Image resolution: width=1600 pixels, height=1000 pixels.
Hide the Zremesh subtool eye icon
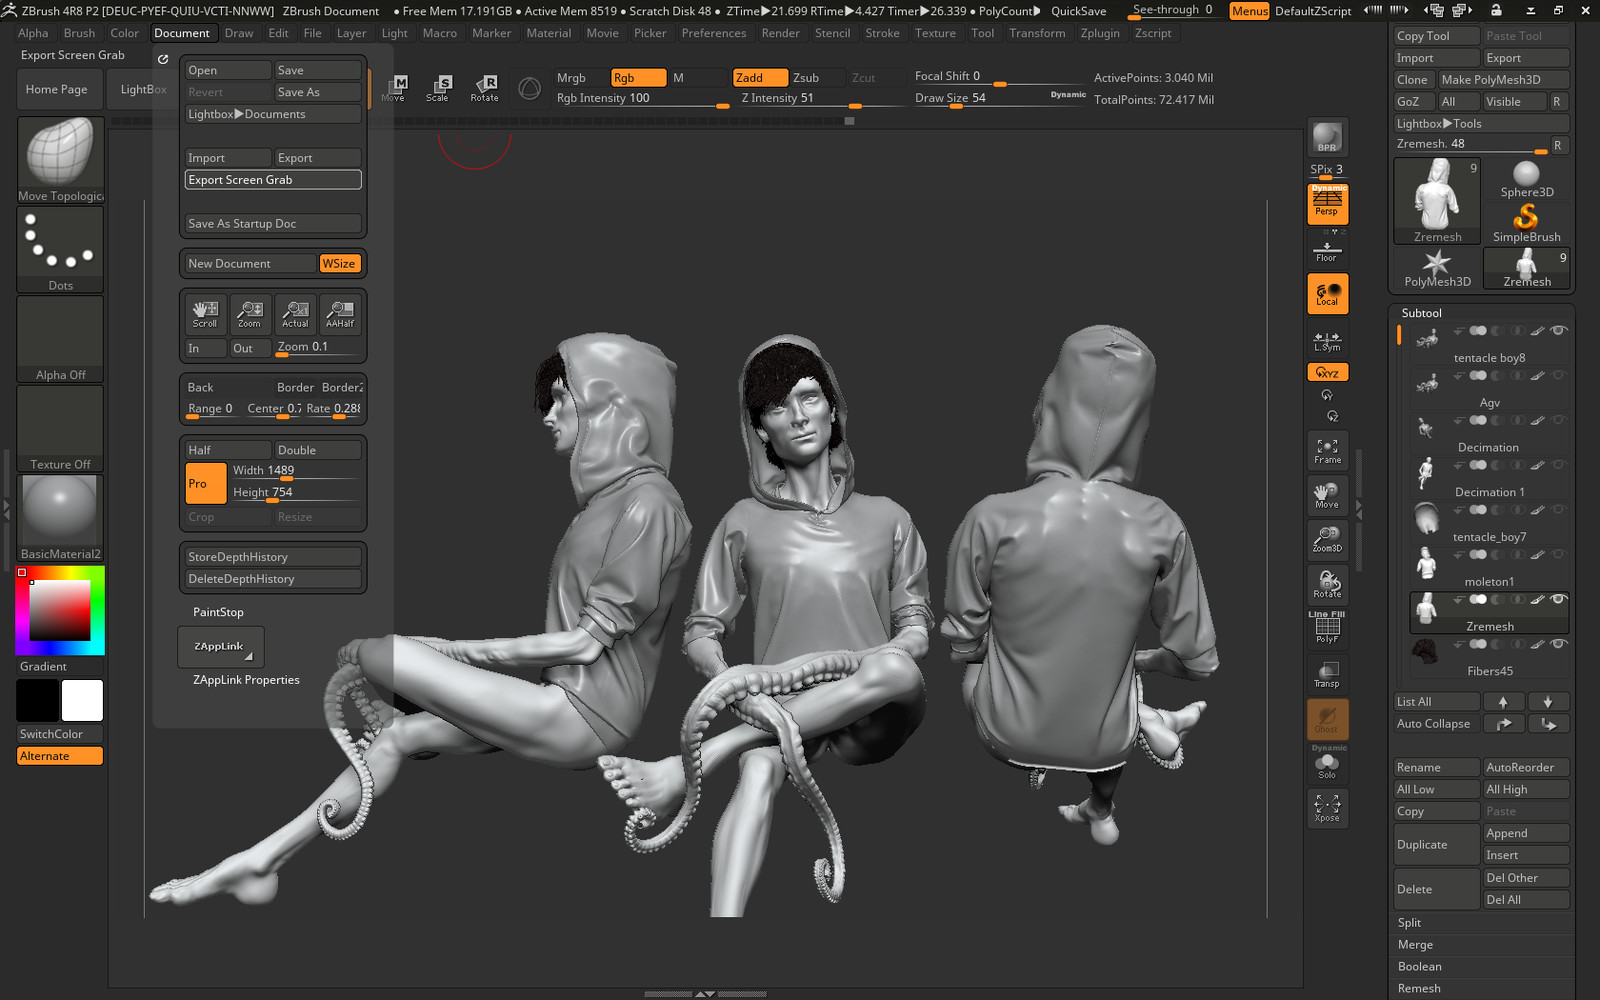click(1558, 599)
